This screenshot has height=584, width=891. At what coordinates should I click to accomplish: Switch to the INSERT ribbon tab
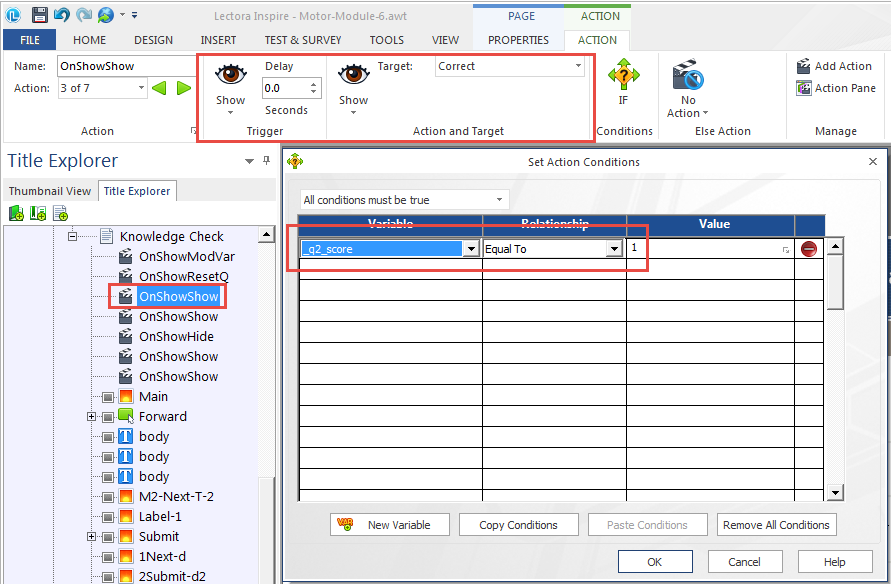[218, 40]
